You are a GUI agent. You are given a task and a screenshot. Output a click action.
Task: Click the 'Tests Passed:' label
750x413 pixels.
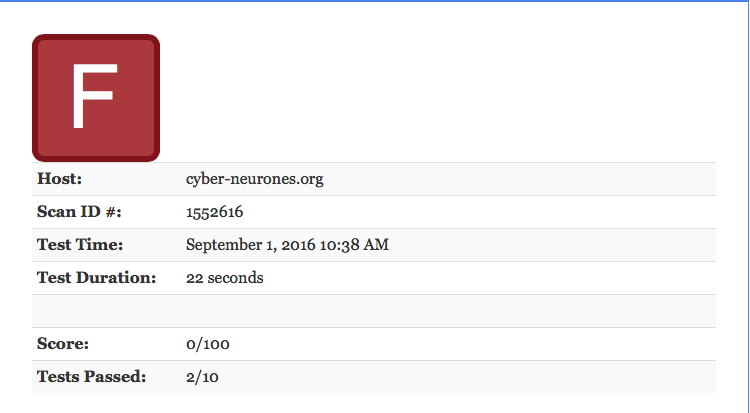point(91,377)
